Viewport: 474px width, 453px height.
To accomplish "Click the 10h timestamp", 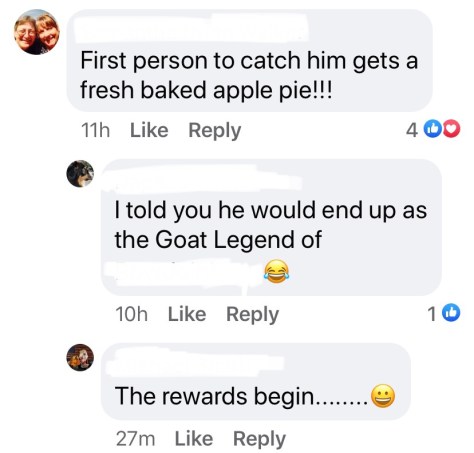I will 131,314.
